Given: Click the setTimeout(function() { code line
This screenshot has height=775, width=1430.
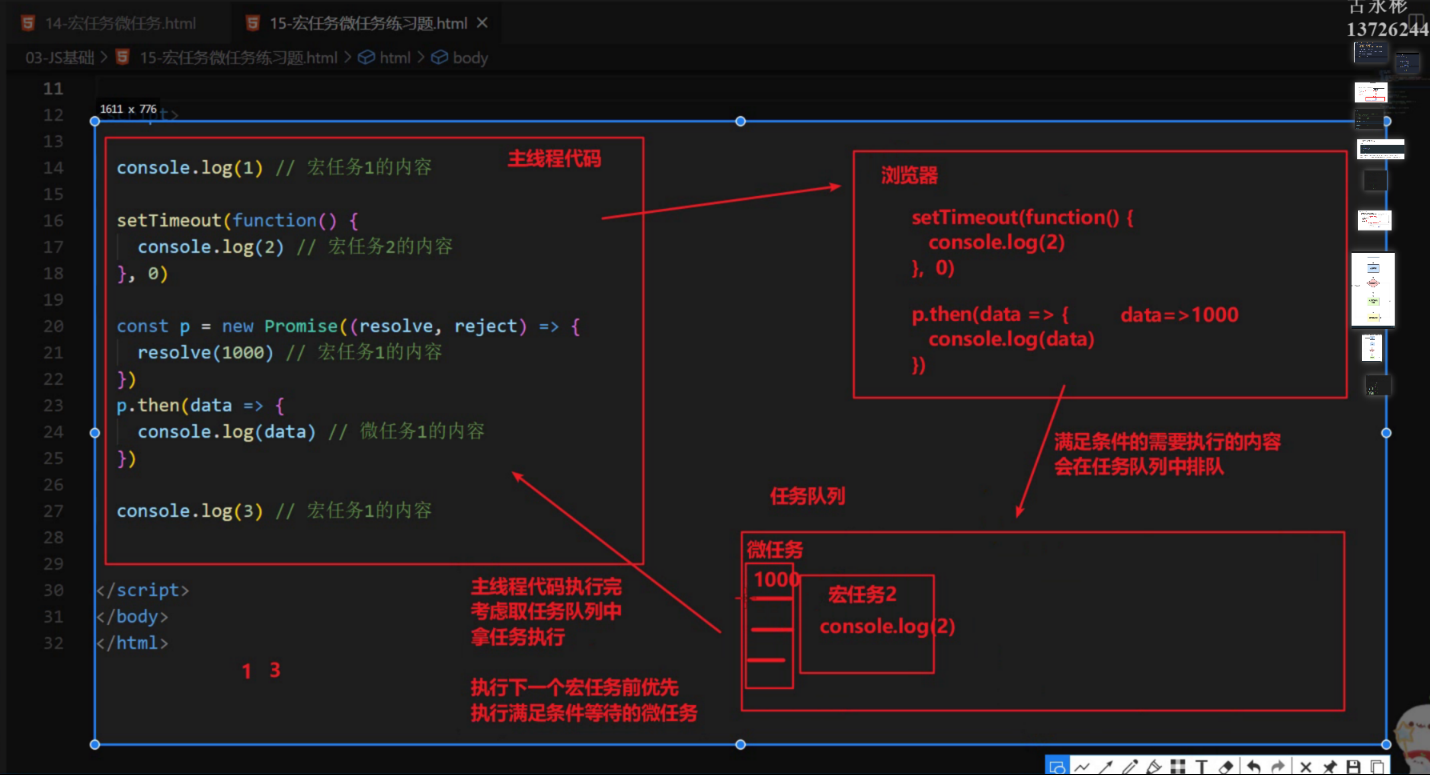Looking at the screenshot, I should coord(237,220).
